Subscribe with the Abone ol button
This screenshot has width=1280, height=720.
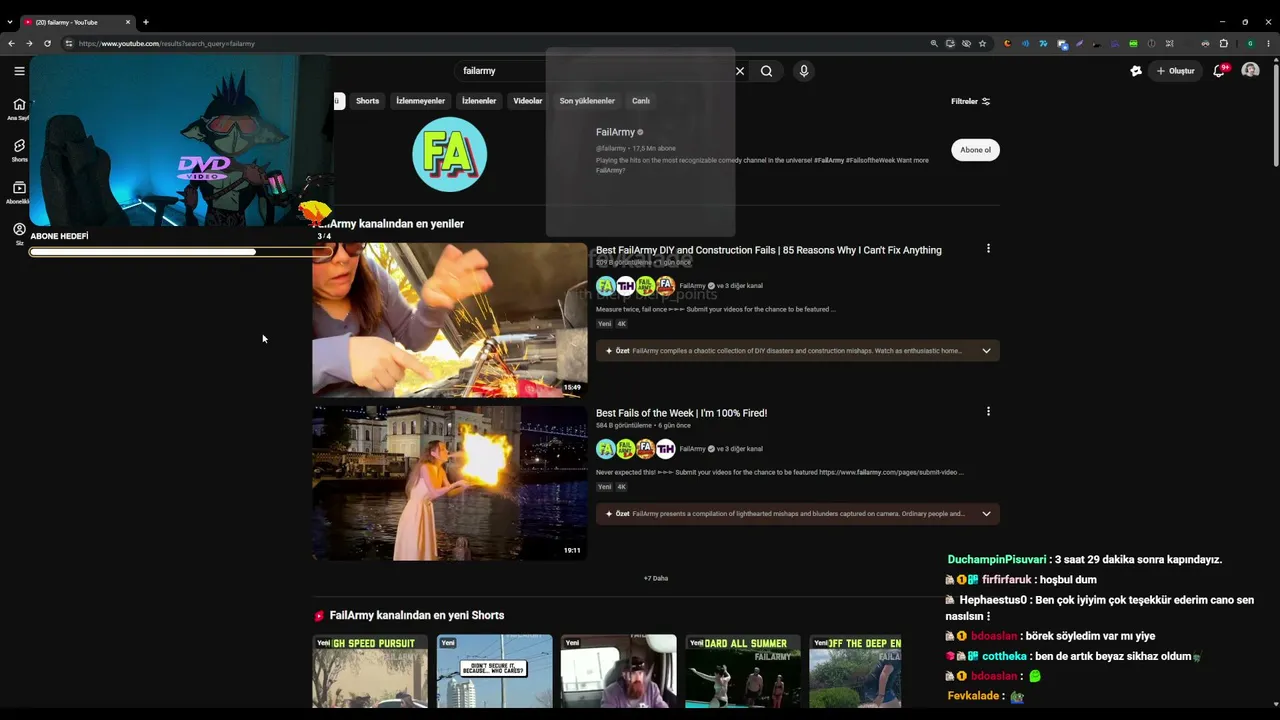pyautogui.click(x=975, y=150)
